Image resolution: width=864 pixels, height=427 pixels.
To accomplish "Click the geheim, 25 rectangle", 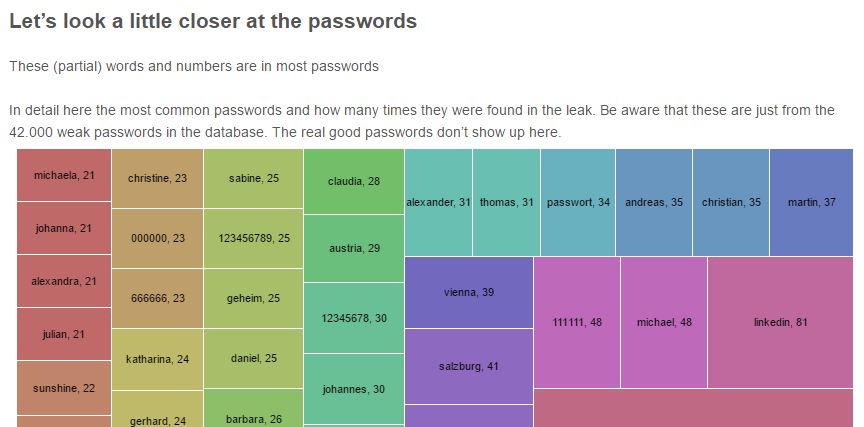I will coord(253,299).
